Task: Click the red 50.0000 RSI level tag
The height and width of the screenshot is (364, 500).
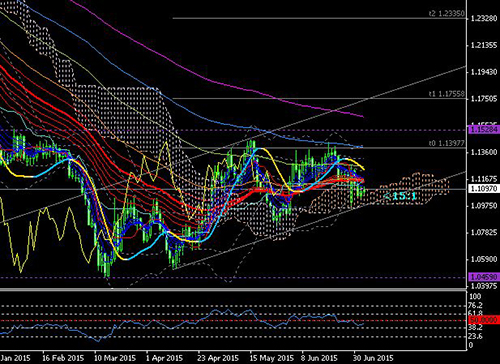Action: [484, 320]
